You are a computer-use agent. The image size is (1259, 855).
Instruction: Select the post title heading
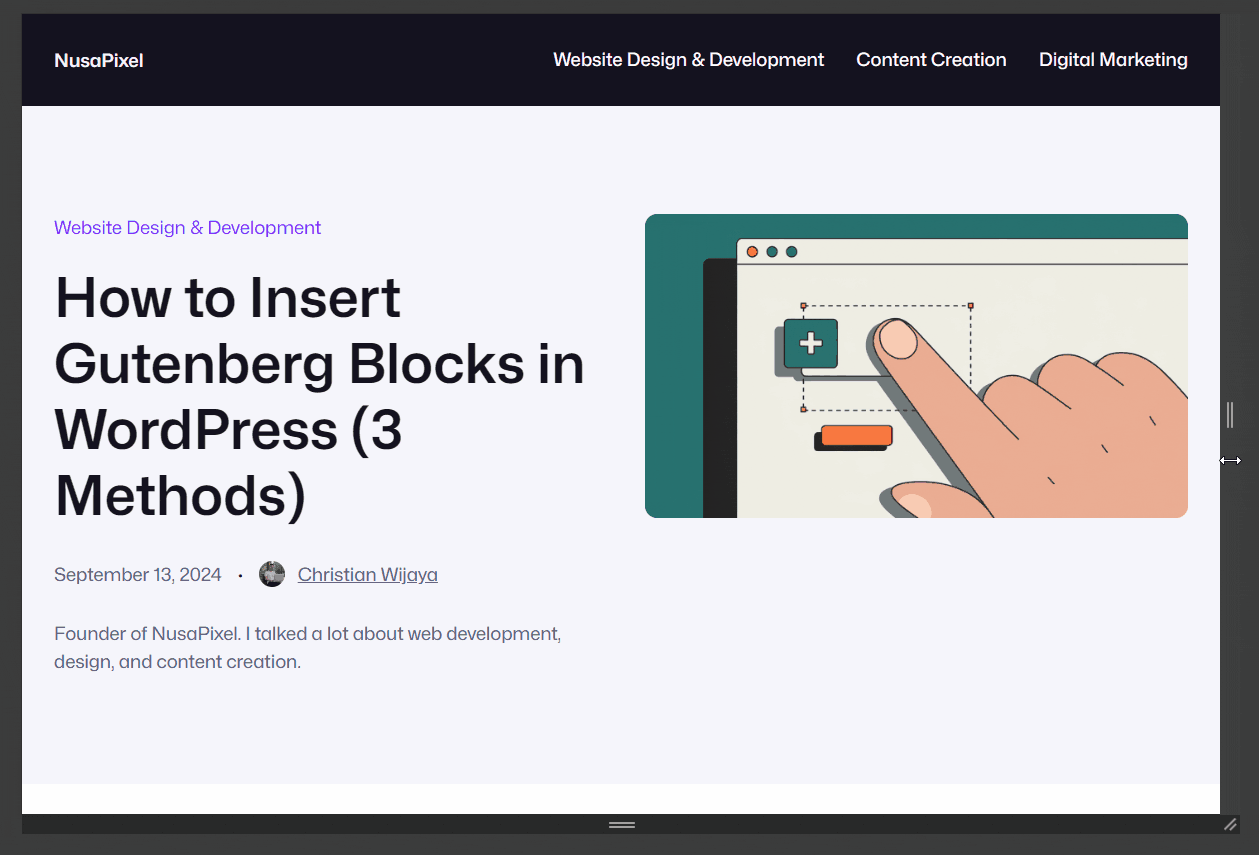point(319,396)
